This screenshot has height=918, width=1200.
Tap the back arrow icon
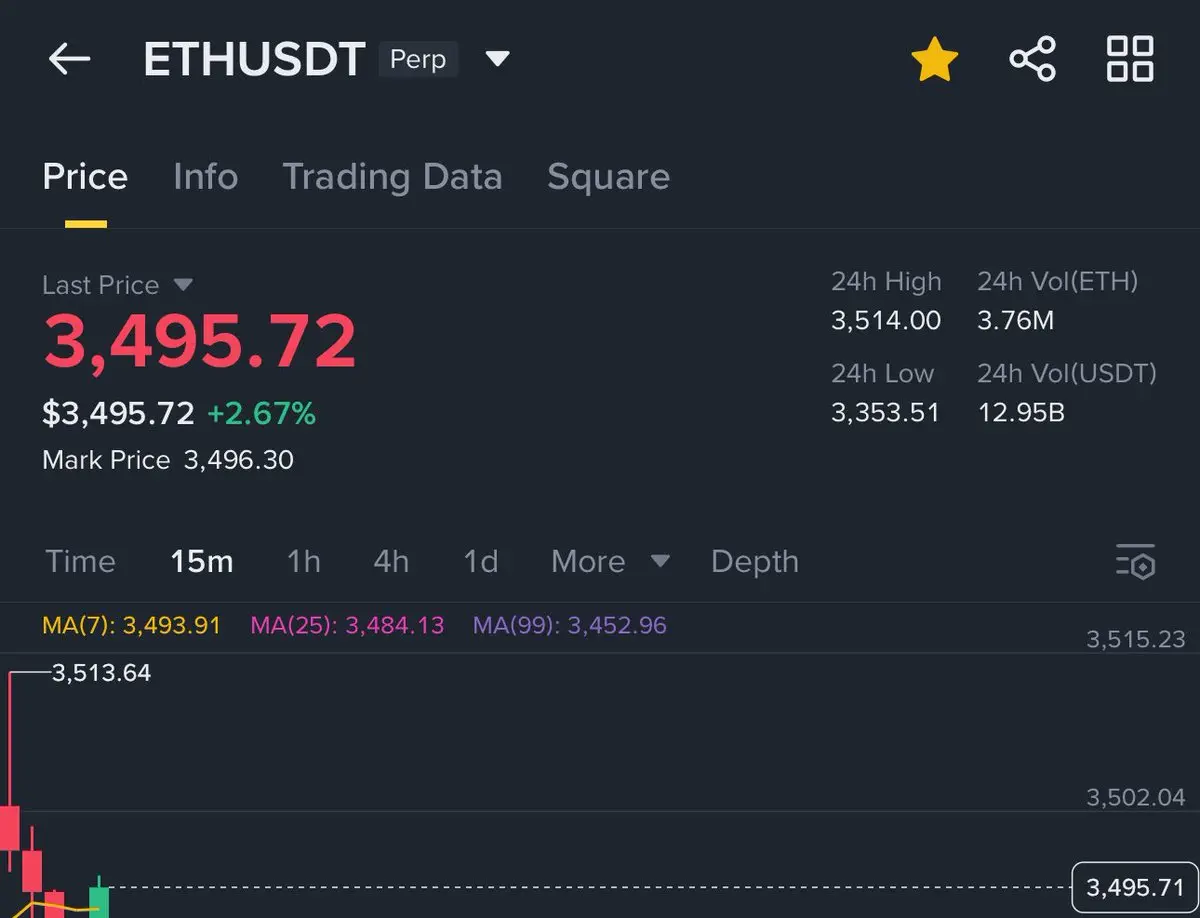pos(69,59)
